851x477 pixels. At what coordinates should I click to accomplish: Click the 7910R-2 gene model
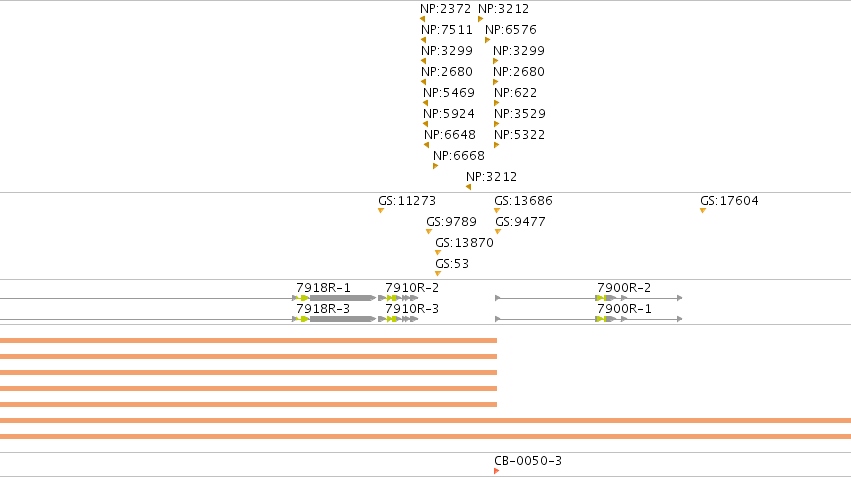click(398, 298)
